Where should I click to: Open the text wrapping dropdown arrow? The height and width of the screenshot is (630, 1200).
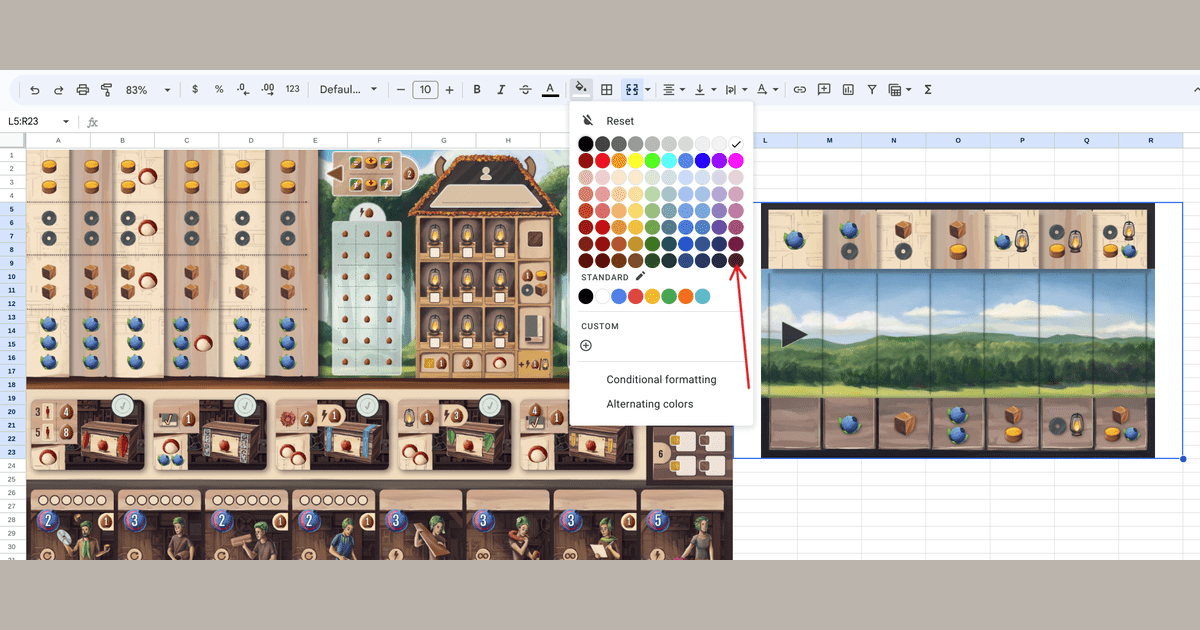click(744, 89)
